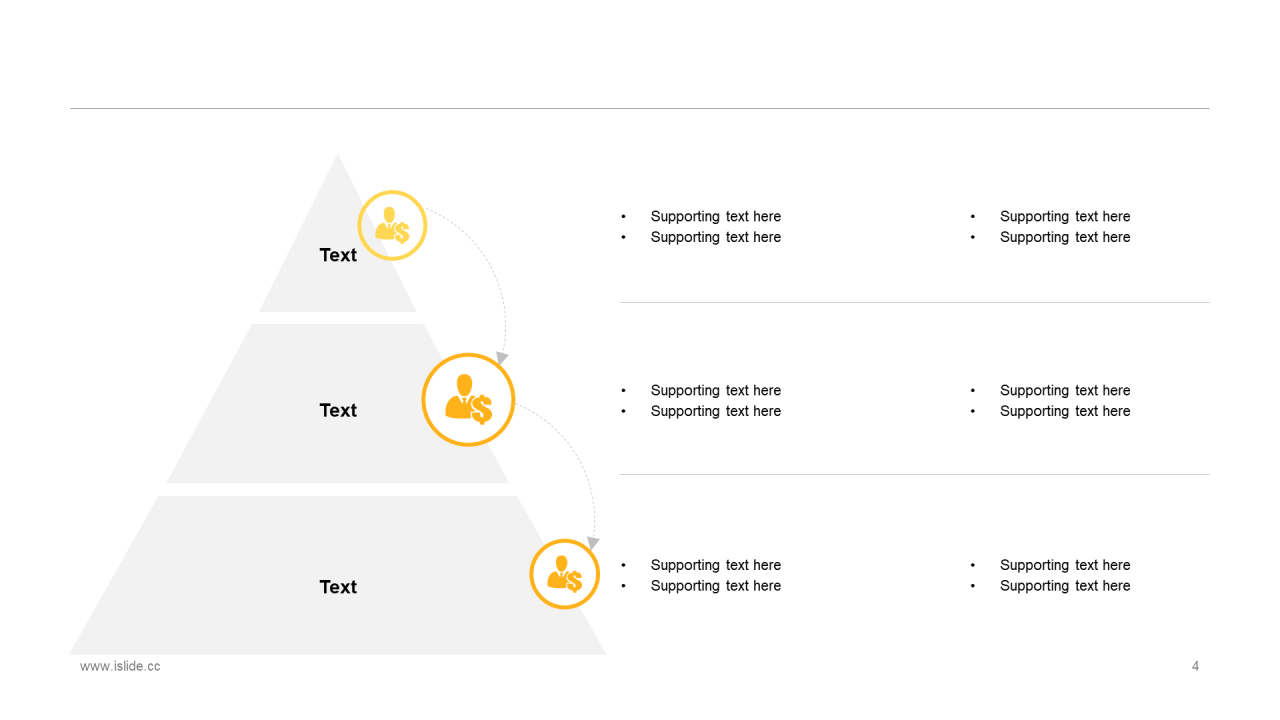Click the second supporting text line in the top-right group

pyautogui.click(x=1064, y=237)
